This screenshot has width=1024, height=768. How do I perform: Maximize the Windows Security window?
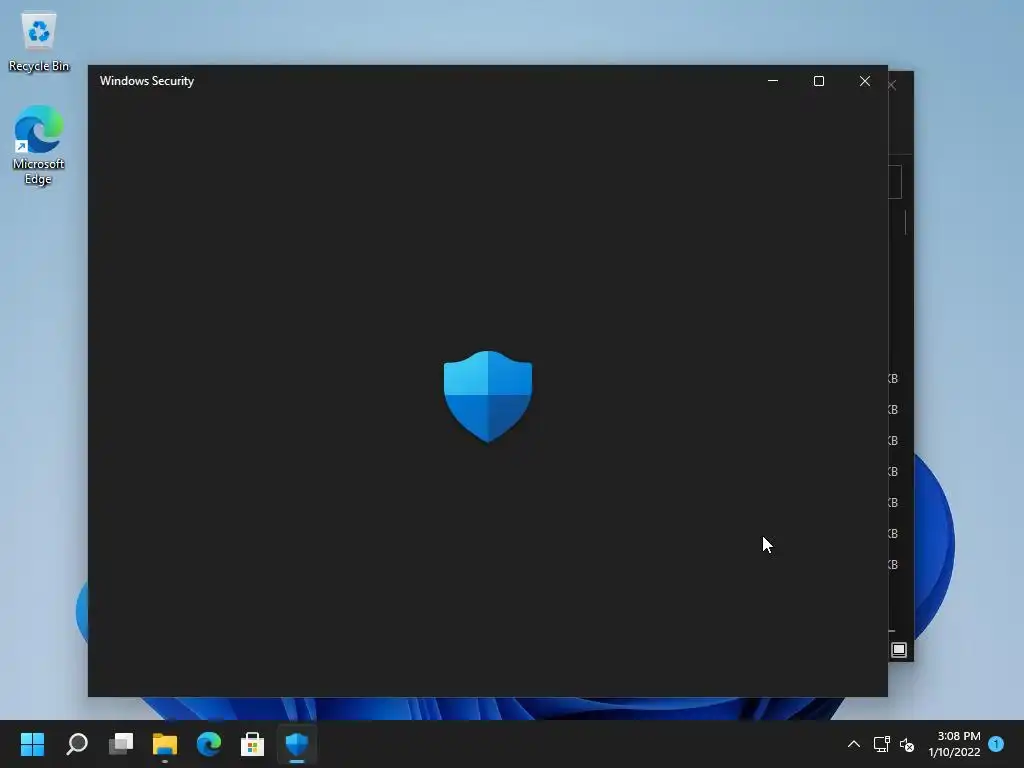click(819, 81)
